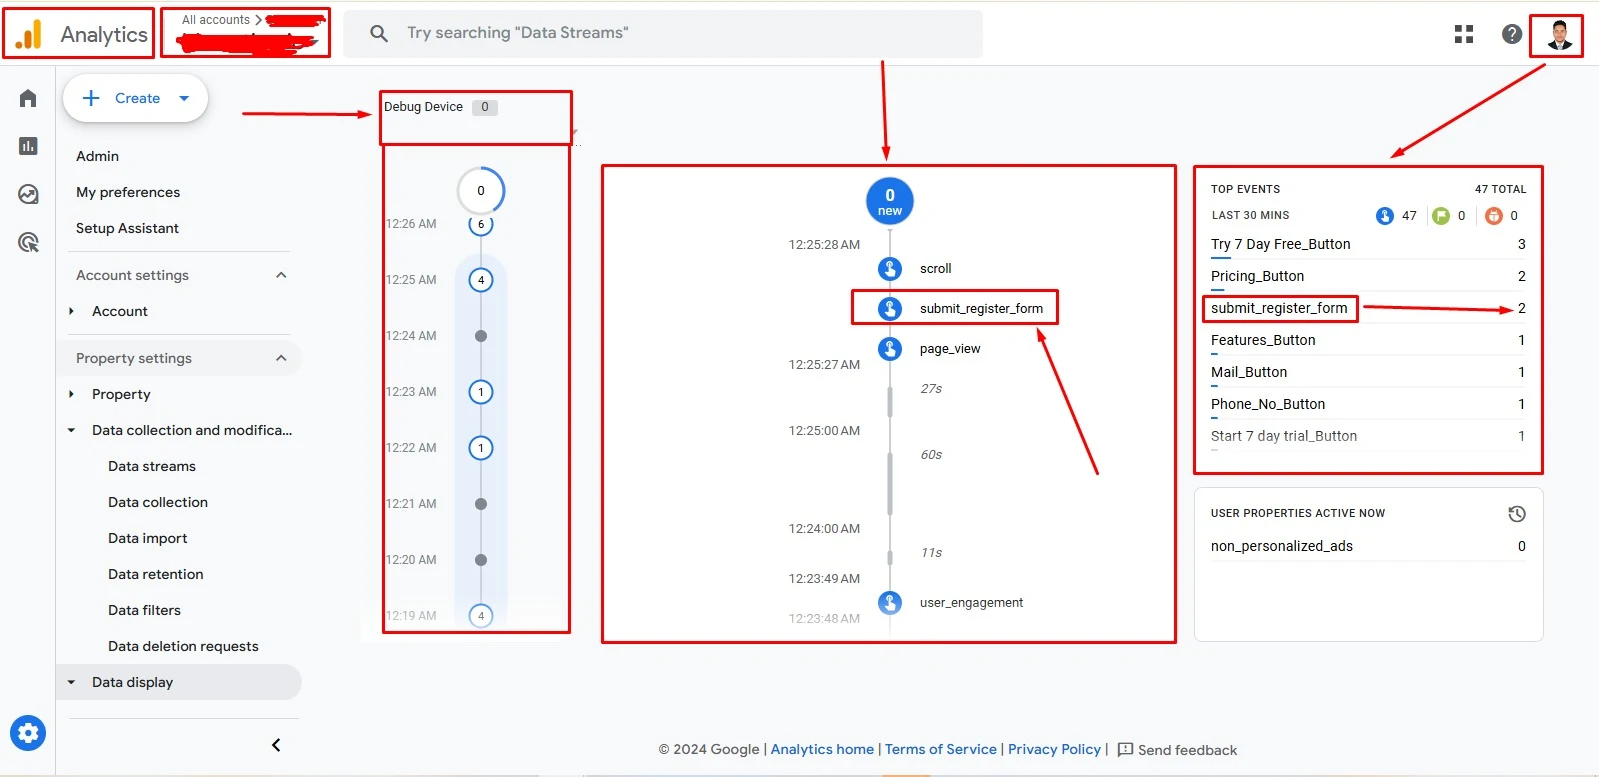Collapse the admin sidebar with the chevron
The width and height of the screenshot is (1599, 777).
click(x=276, y=745)
